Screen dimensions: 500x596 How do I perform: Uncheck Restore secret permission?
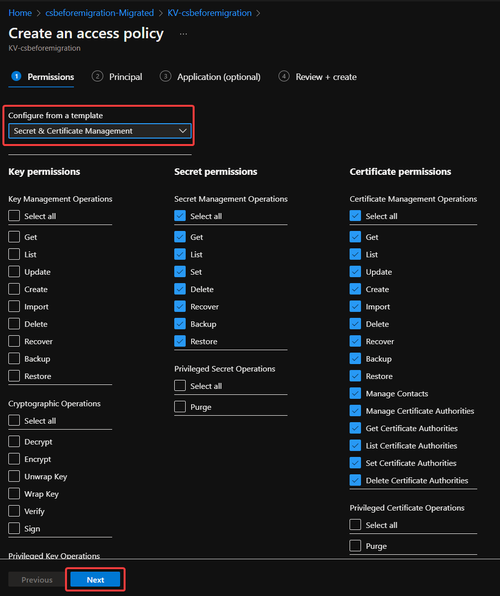180,341
